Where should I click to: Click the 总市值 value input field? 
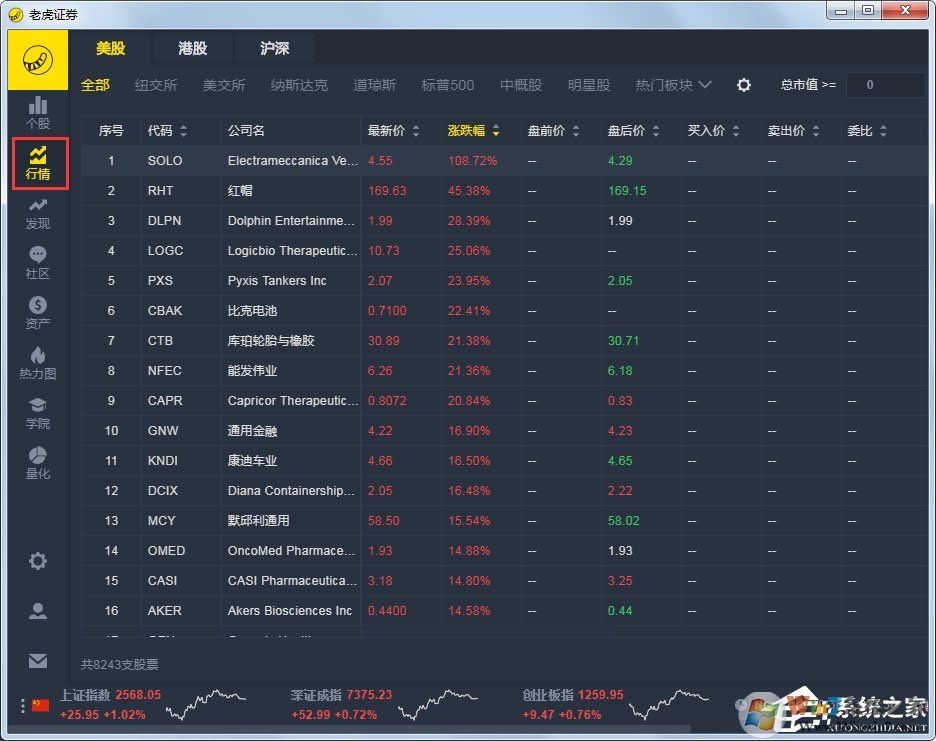click(888, 85)
